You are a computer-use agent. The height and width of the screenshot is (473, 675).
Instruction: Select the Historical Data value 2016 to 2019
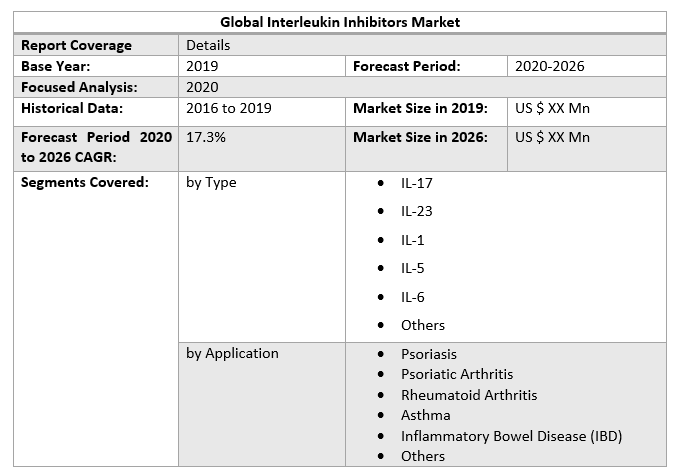(x=229, y=108)
